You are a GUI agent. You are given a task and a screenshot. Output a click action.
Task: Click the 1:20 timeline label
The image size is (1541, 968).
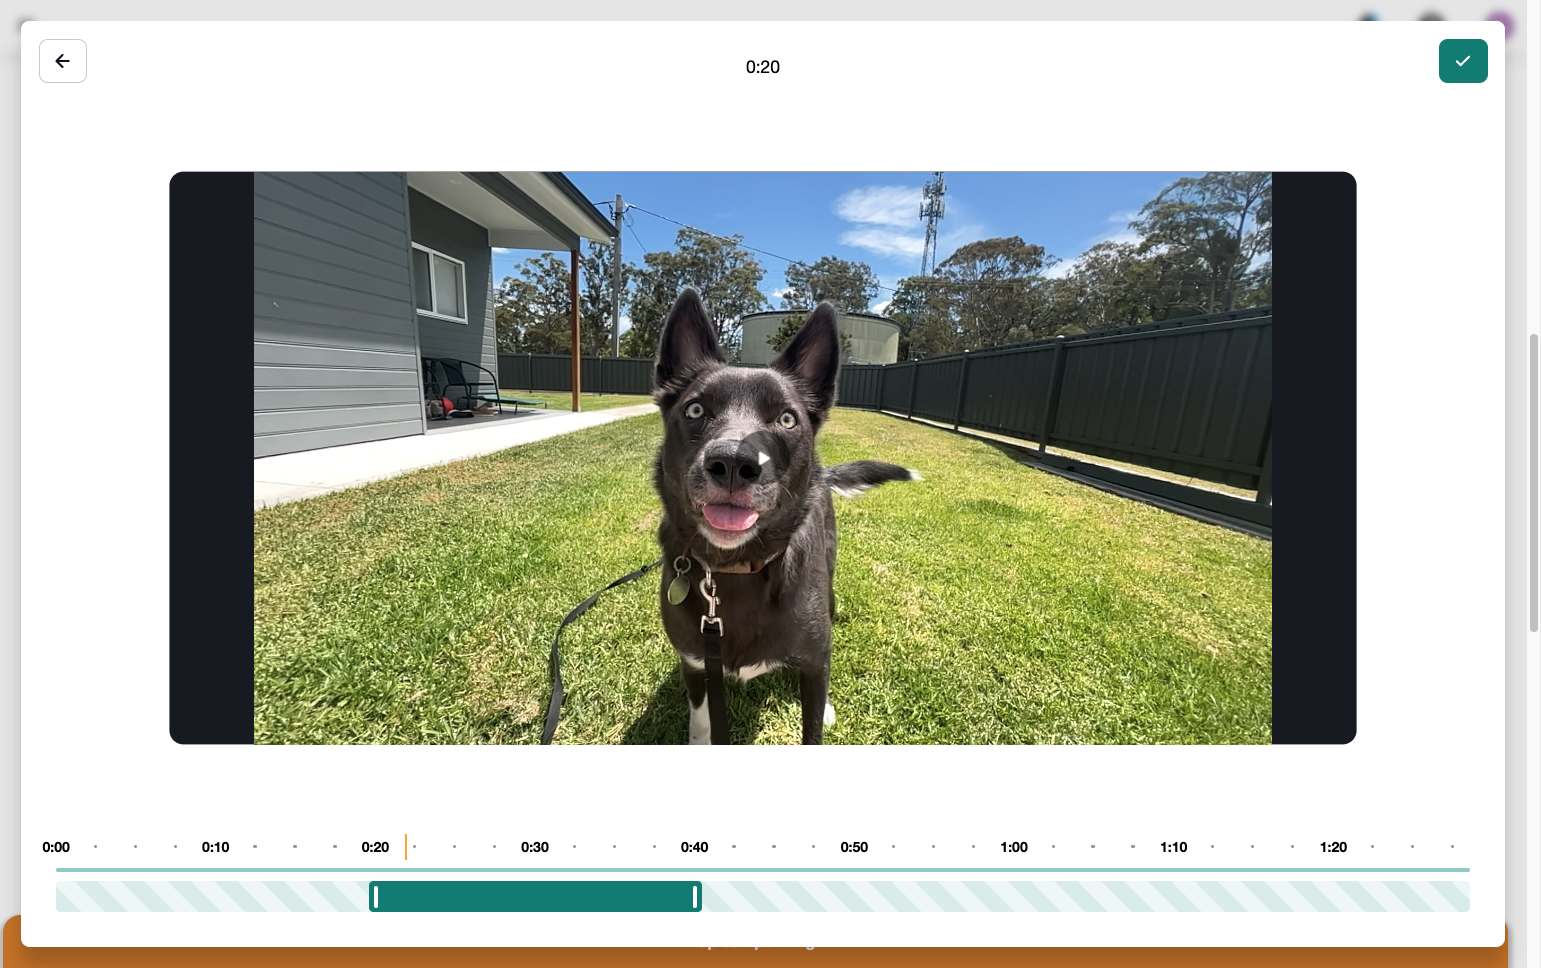pos(1334,847)
